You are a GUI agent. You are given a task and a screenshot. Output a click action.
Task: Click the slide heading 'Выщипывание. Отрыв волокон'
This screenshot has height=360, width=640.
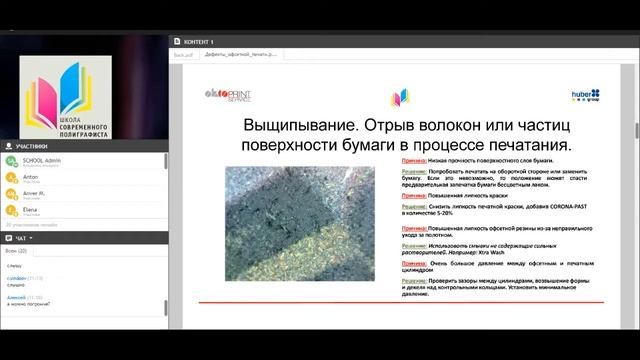click(407, 135)
